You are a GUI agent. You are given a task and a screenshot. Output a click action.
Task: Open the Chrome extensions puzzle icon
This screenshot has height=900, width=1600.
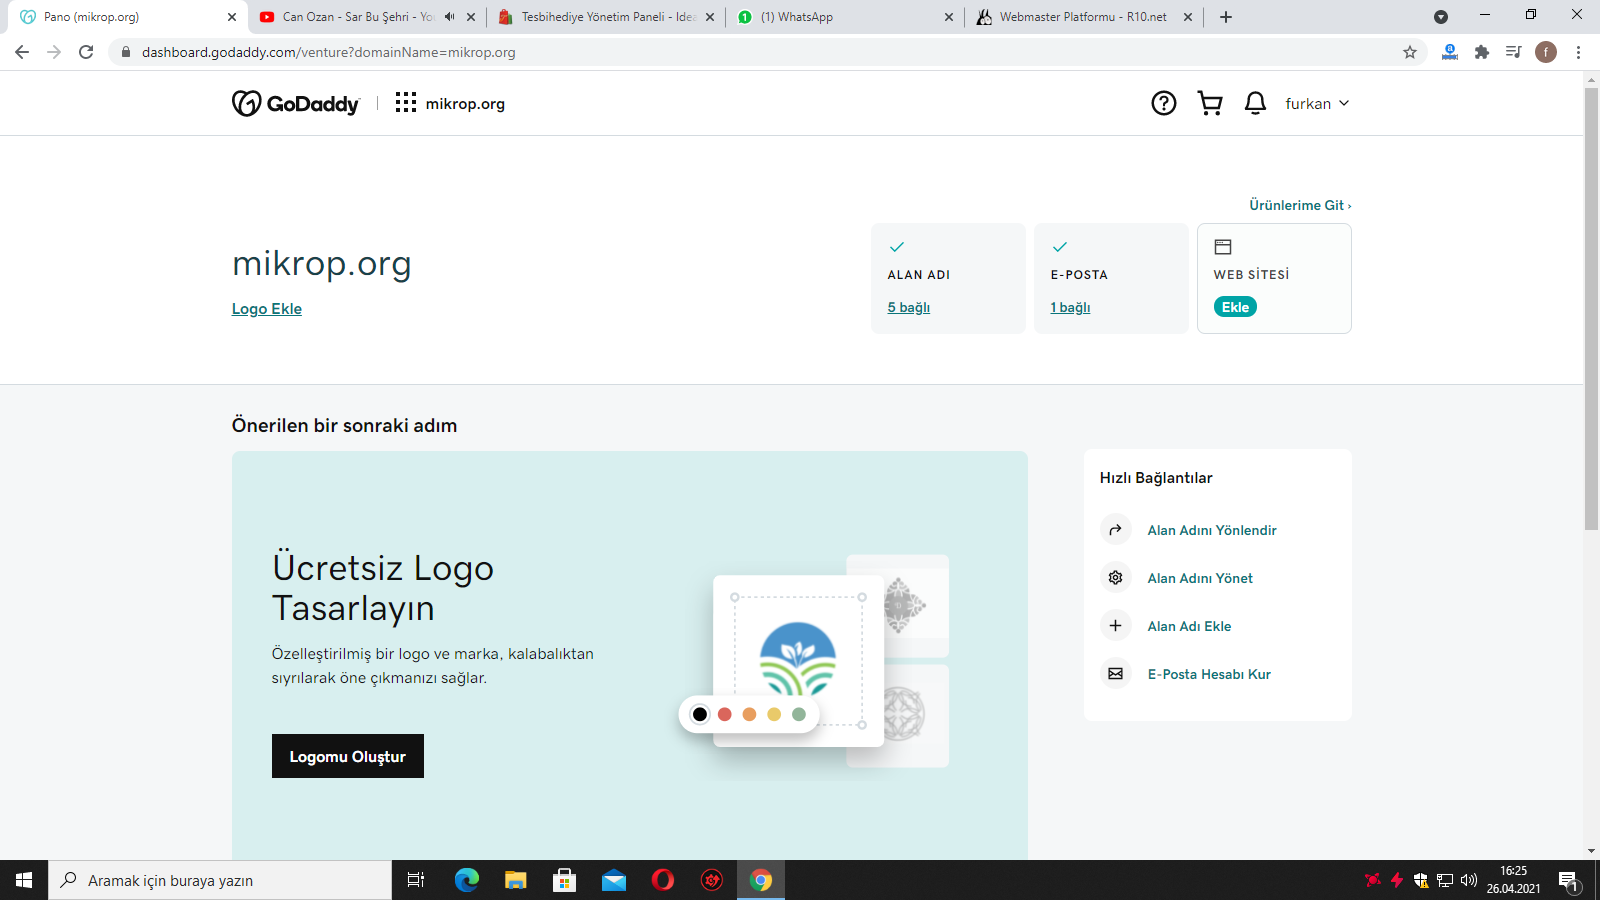tap(1482, 52)
